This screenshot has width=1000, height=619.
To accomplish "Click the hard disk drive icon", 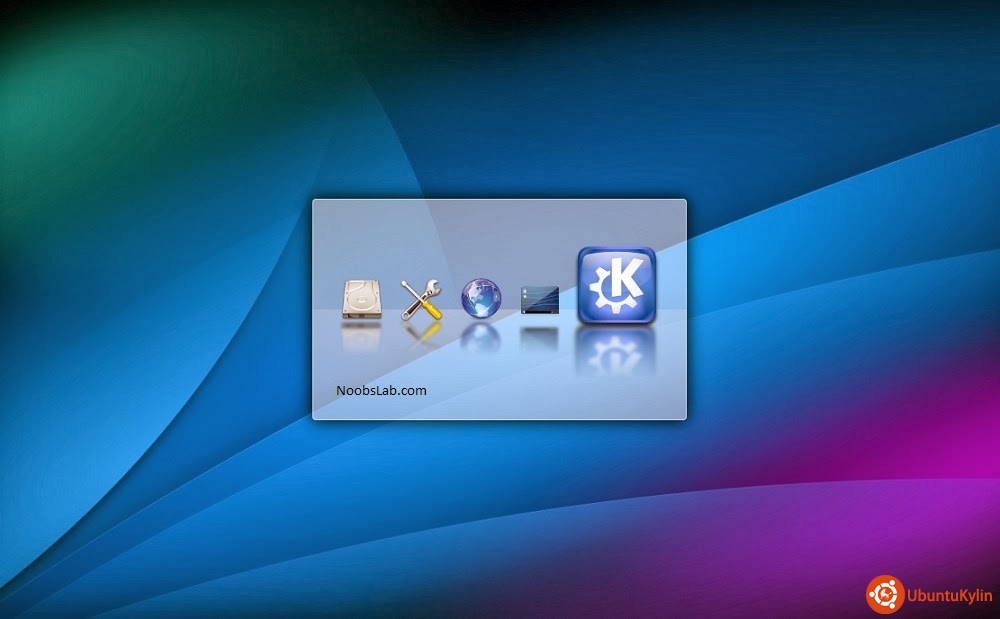I will tap(361, 299).
